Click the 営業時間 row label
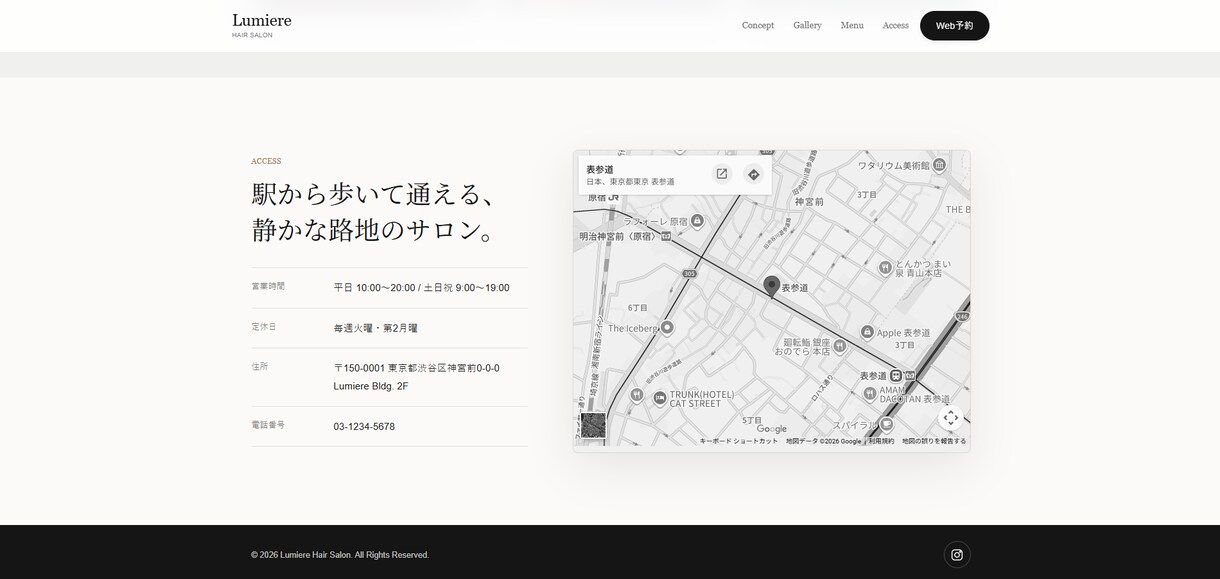Image resolution: width=1220 pixels, height=579 pixels. (x=268, y=286)
